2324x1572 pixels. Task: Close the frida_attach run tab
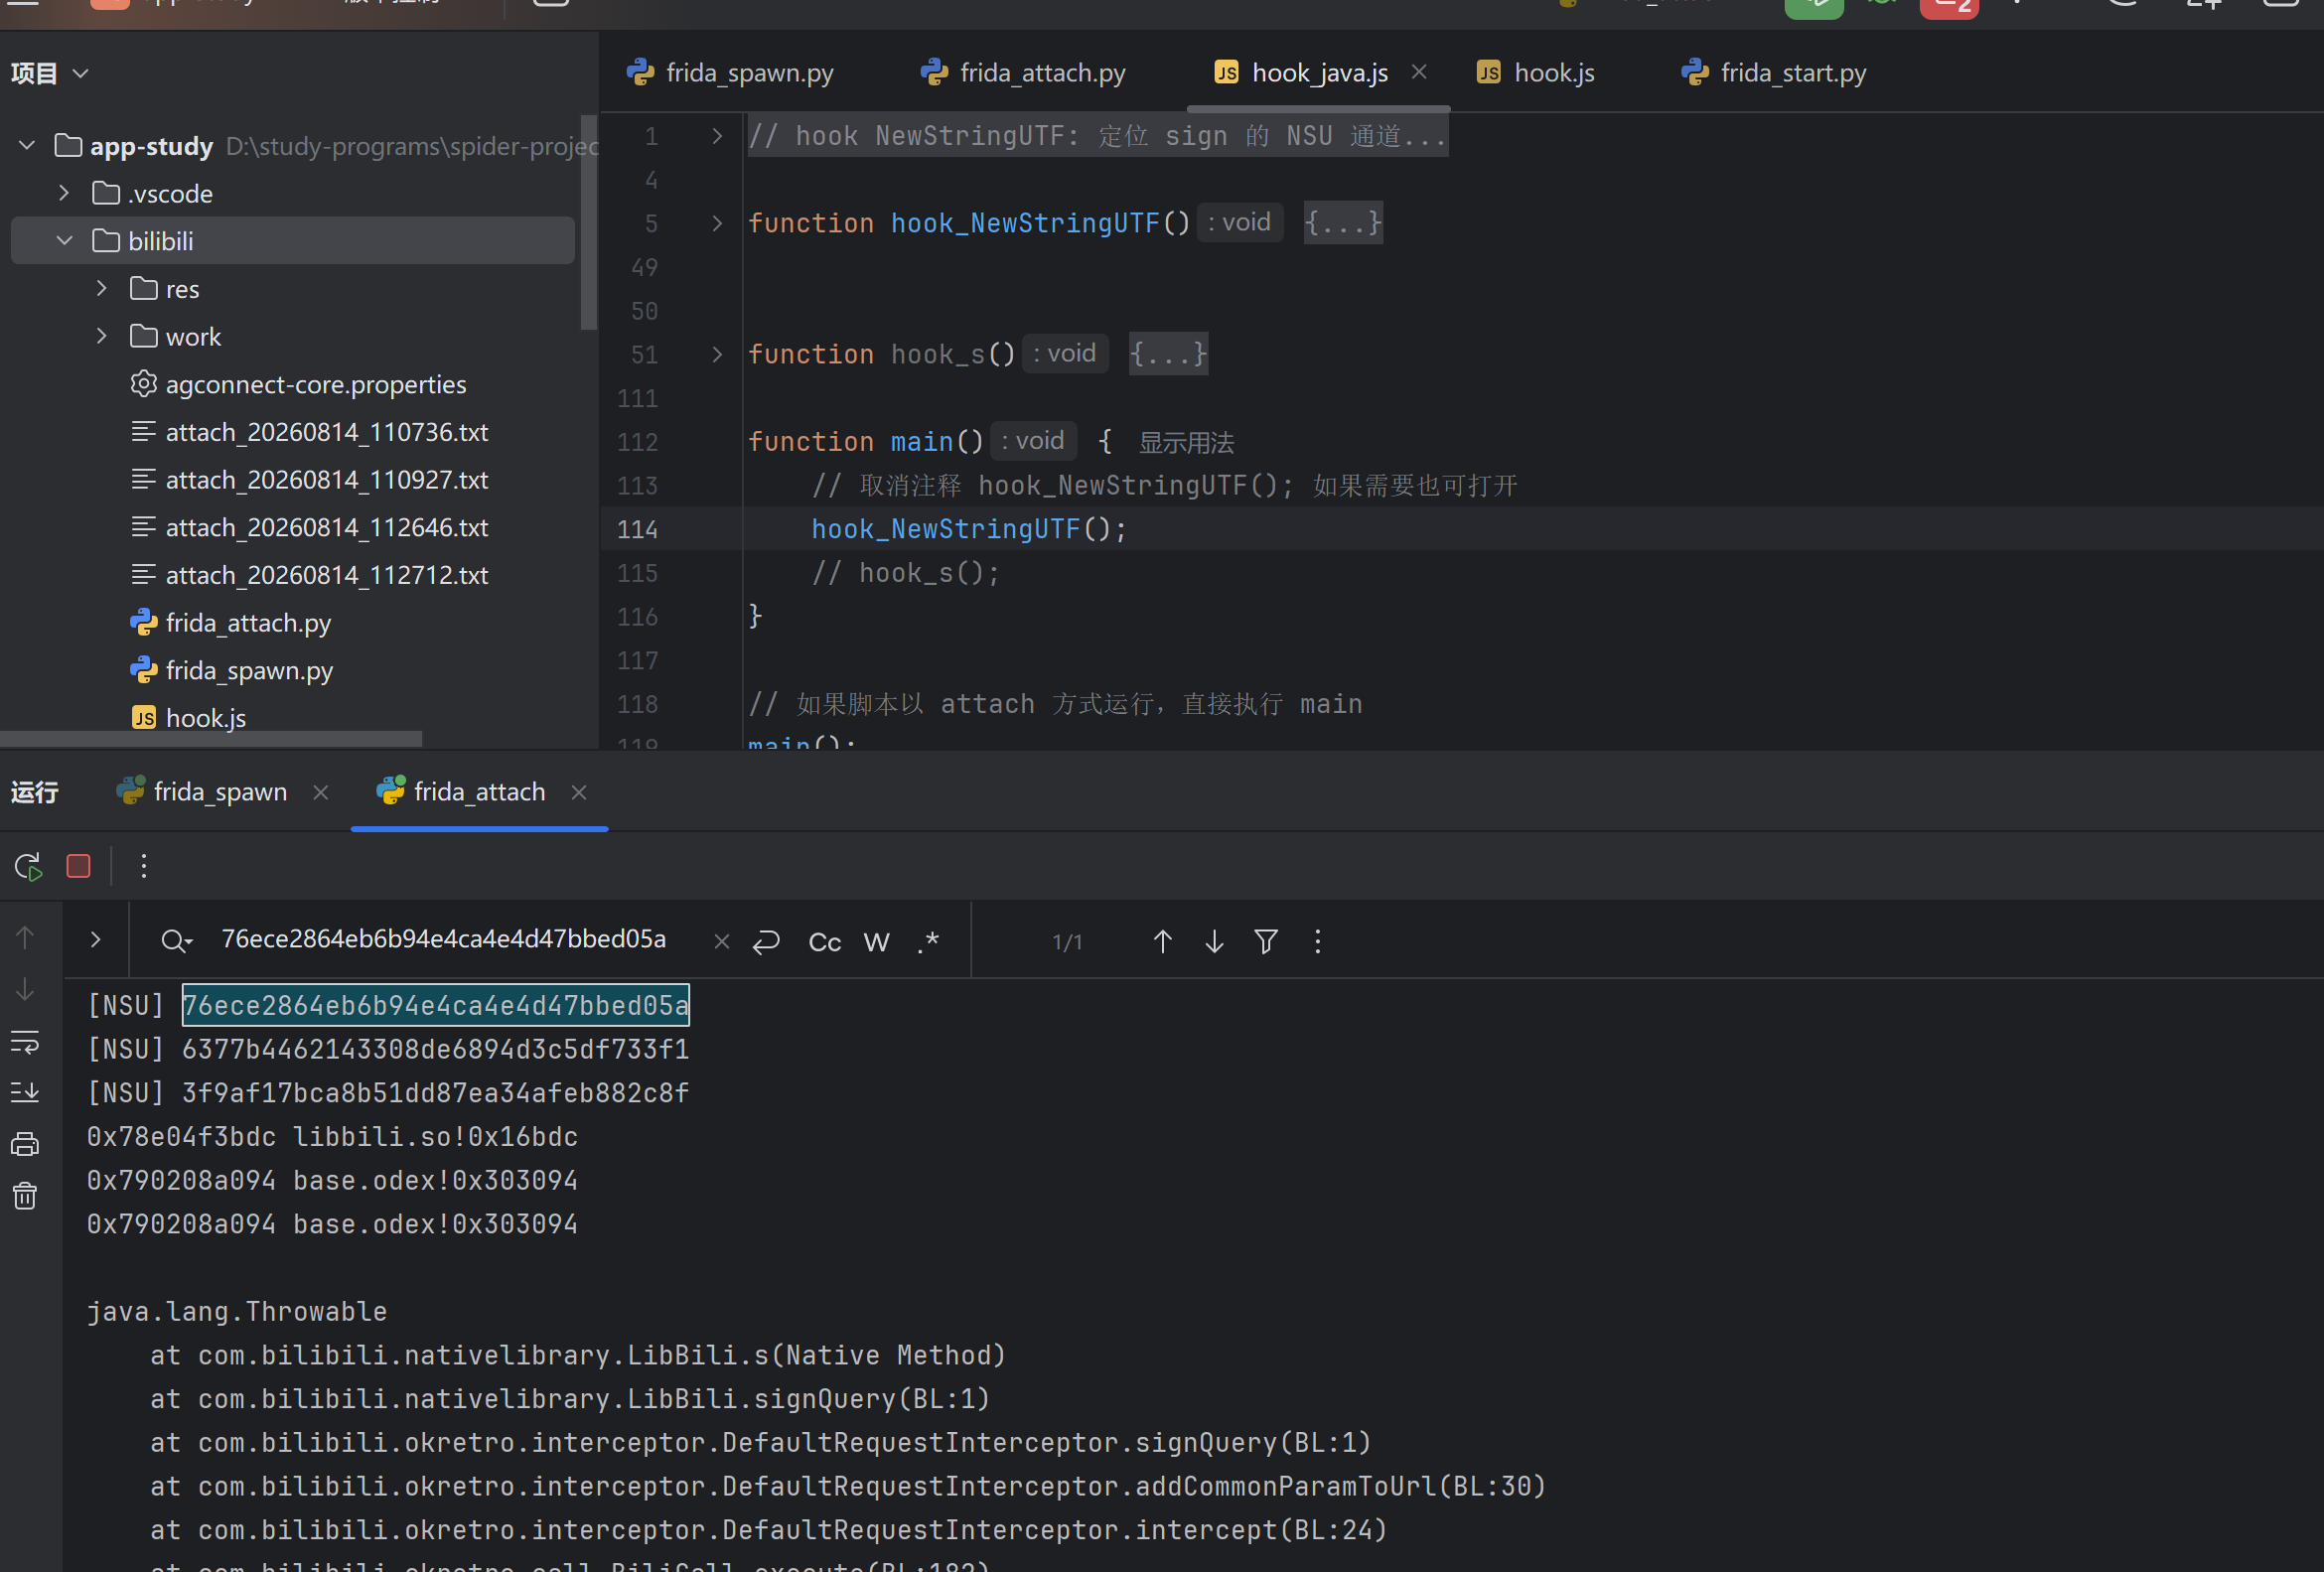pyautogui.click(x=578, y=792)
